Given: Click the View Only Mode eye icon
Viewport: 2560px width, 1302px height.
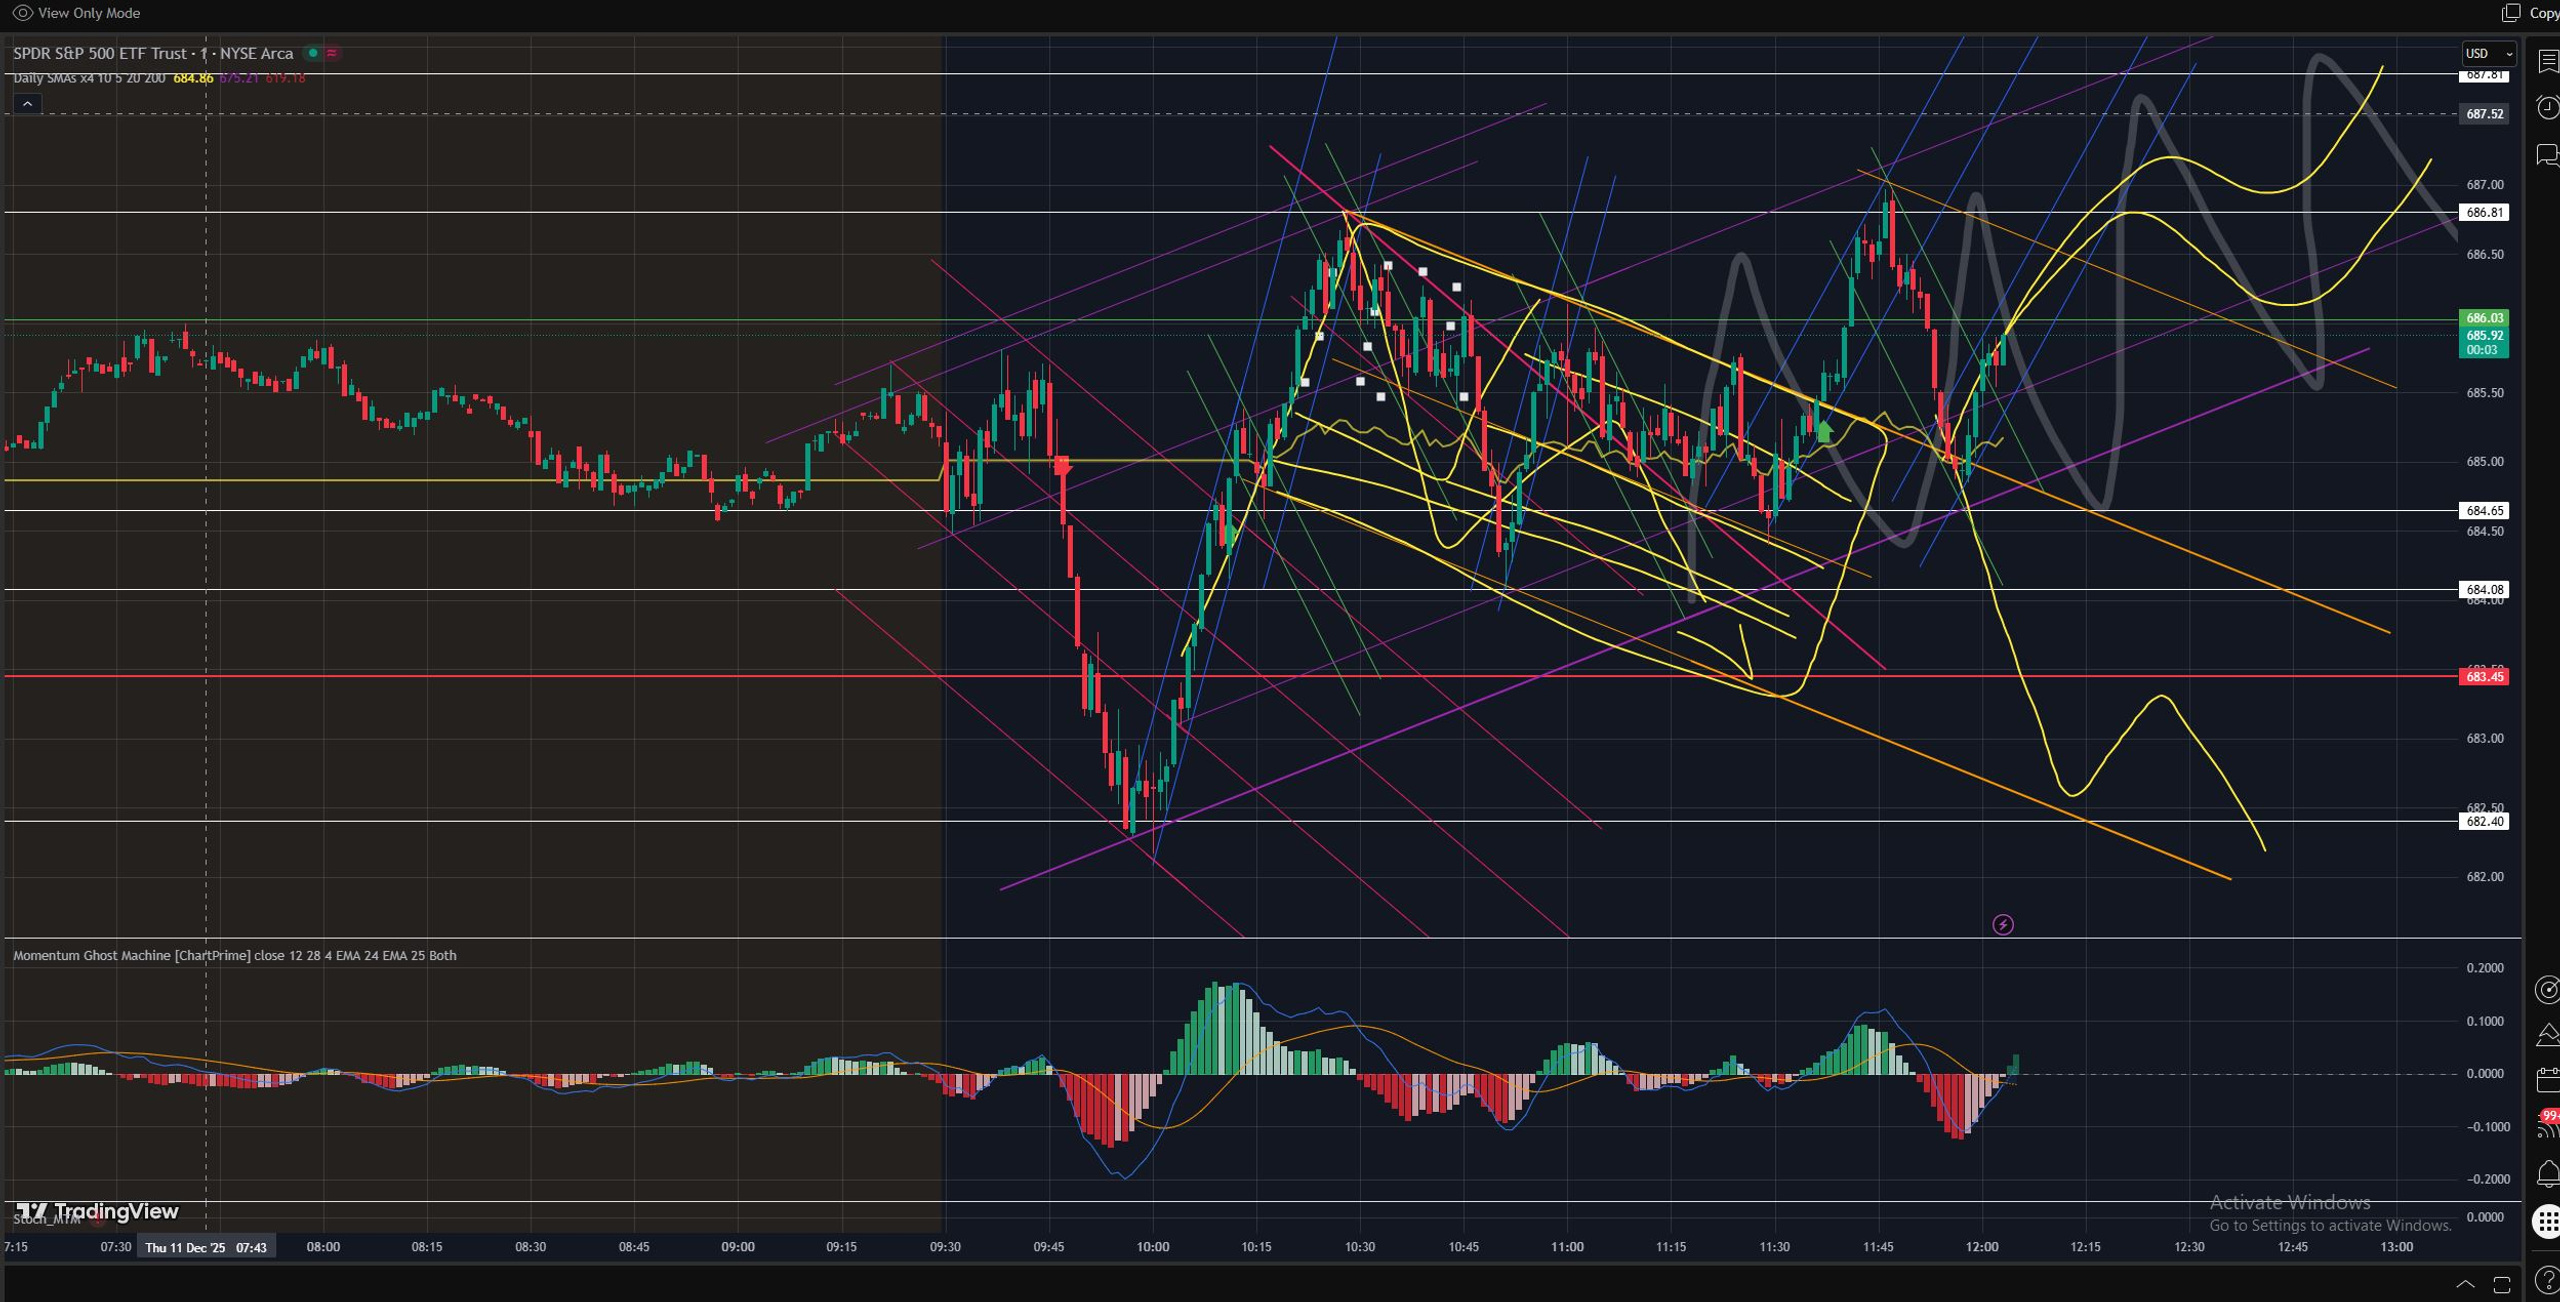Looking at the screenshot, I should click(22, 13).
